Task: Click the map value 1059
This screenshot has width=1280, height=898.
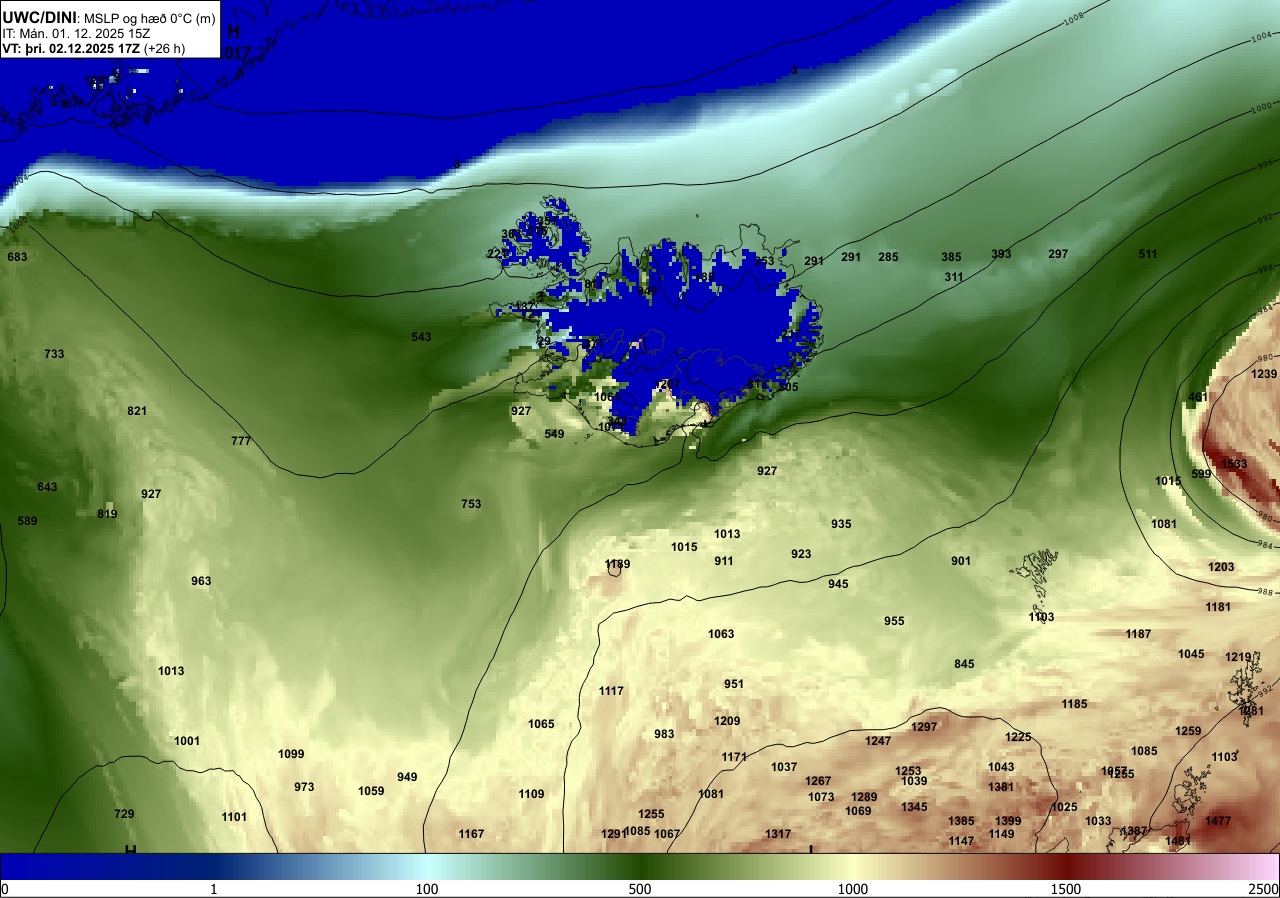Action: pyautogui.click(x=371, y=791)
